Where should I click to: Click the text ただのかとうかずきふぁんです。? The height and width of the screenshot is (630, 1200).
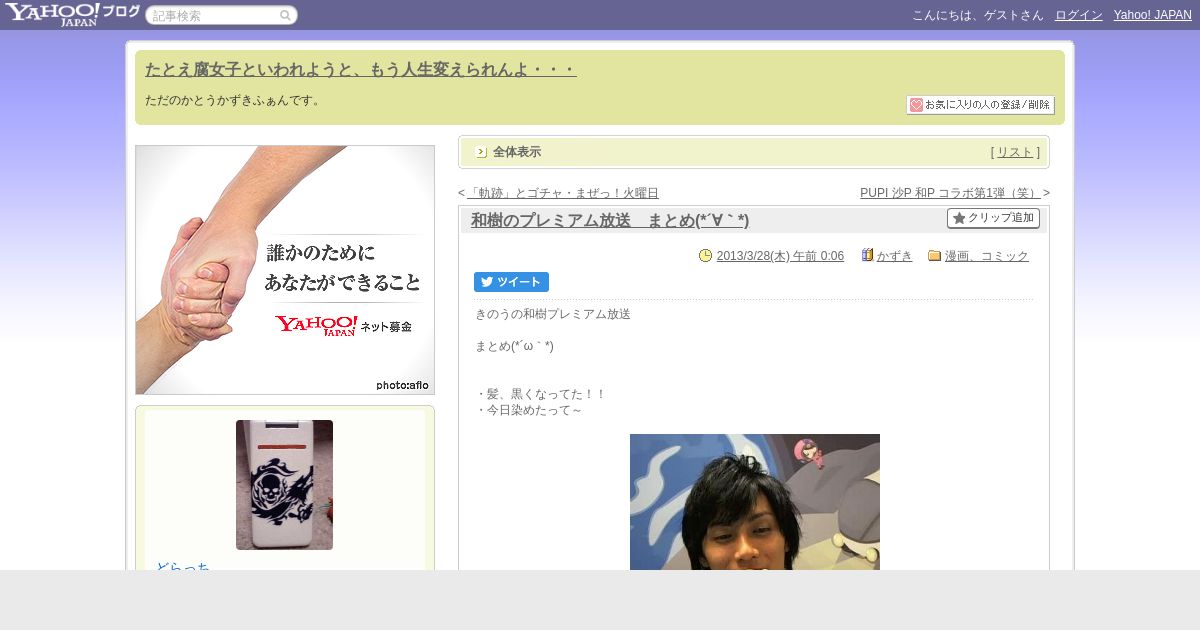234,100
